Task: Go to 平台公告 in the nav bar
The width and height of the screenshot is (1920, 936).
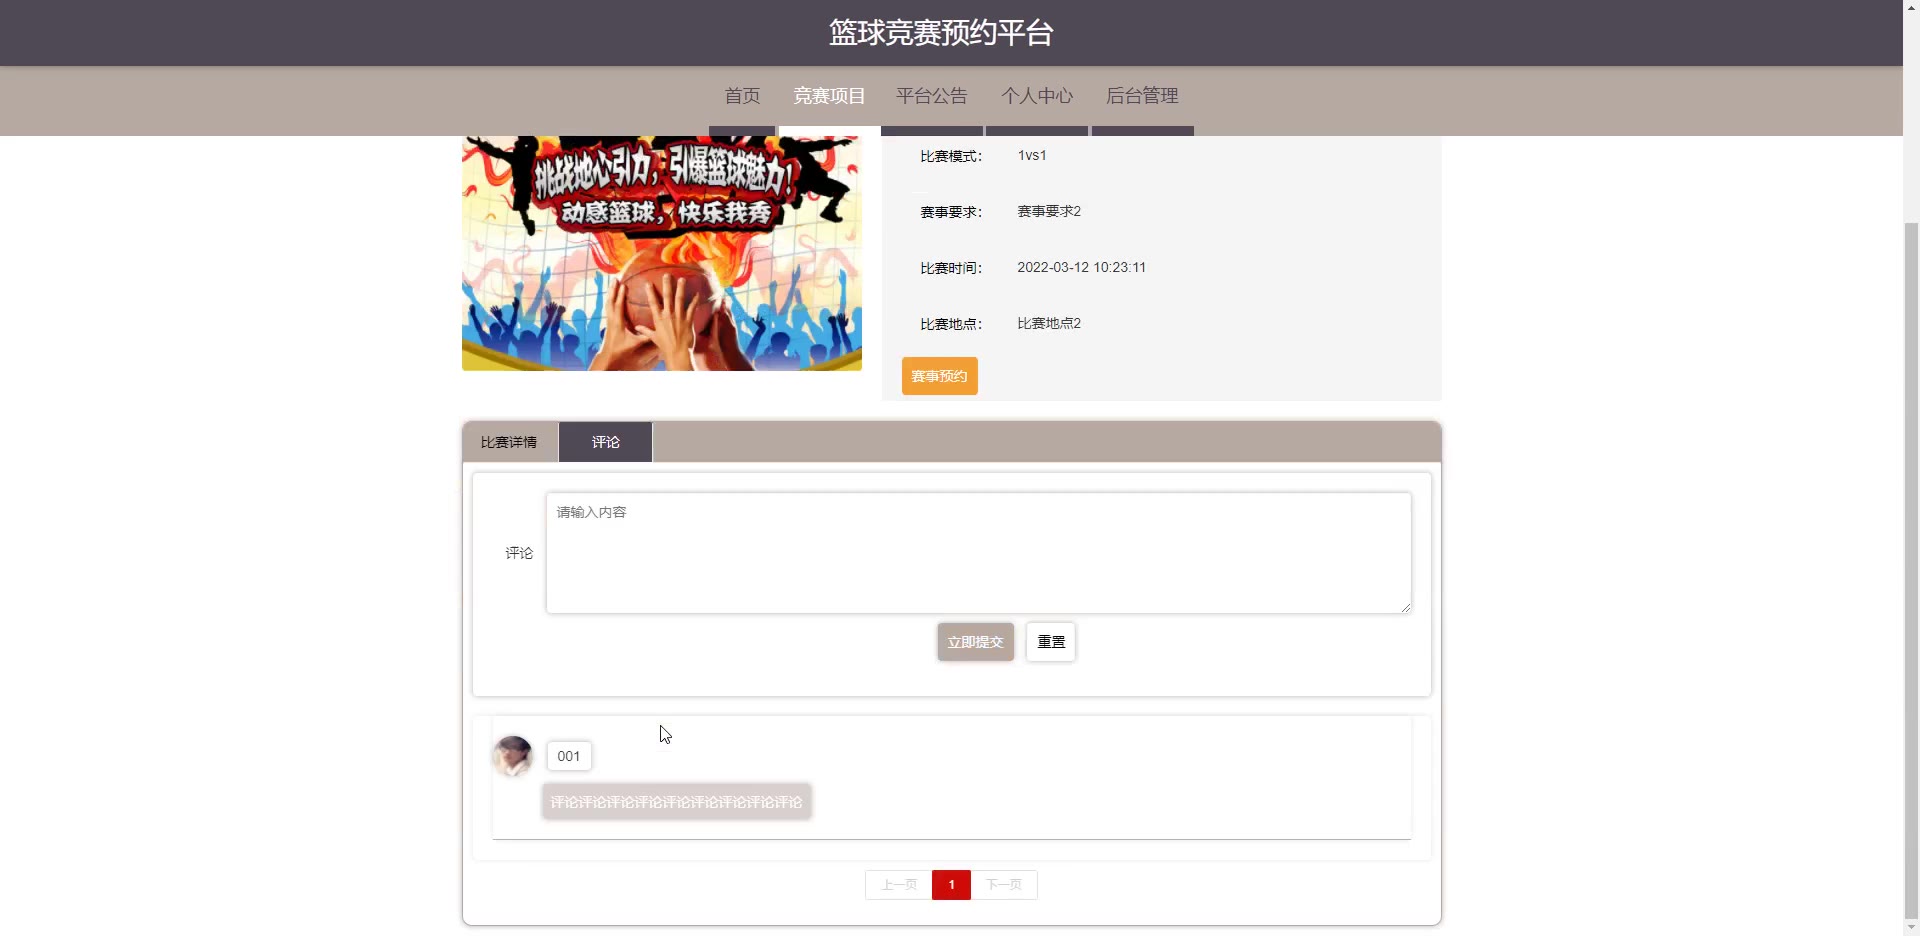Action: [x=932, y=96]
